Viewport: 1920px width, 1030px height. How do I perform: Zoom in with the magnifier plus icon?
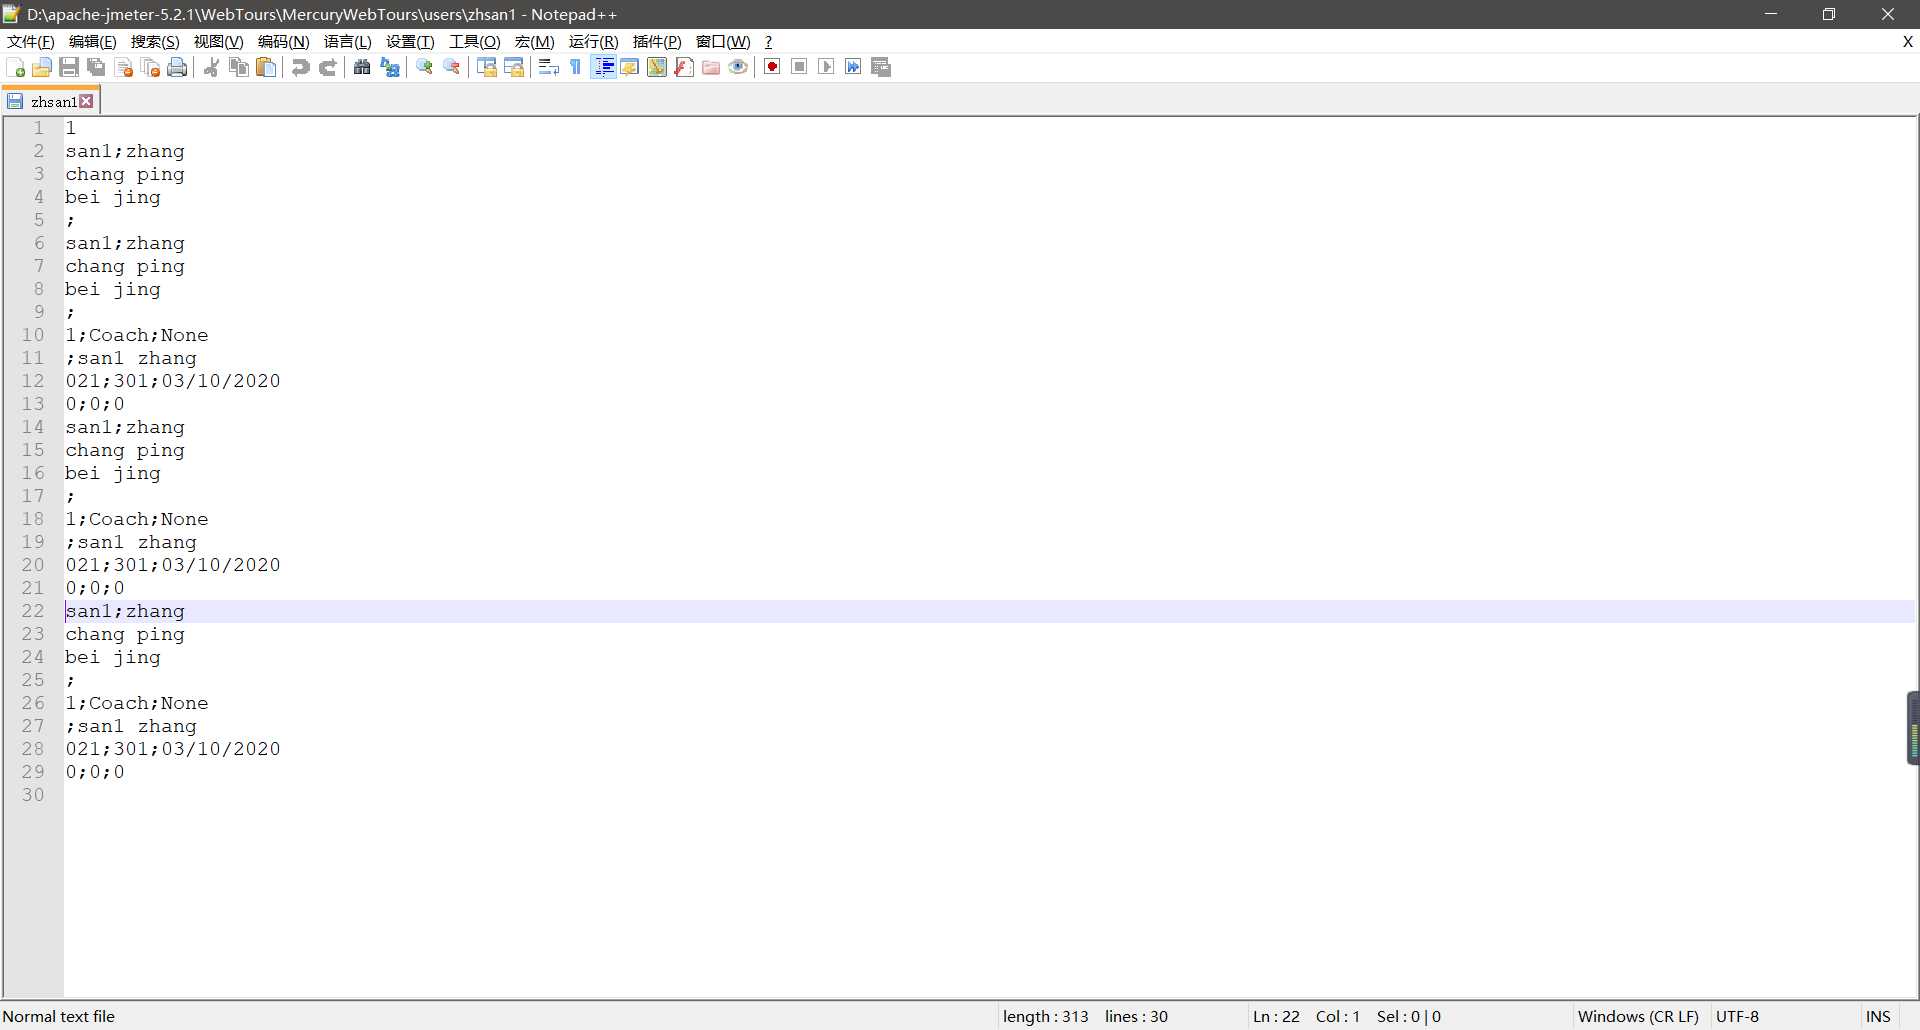[x=424, y=67]
